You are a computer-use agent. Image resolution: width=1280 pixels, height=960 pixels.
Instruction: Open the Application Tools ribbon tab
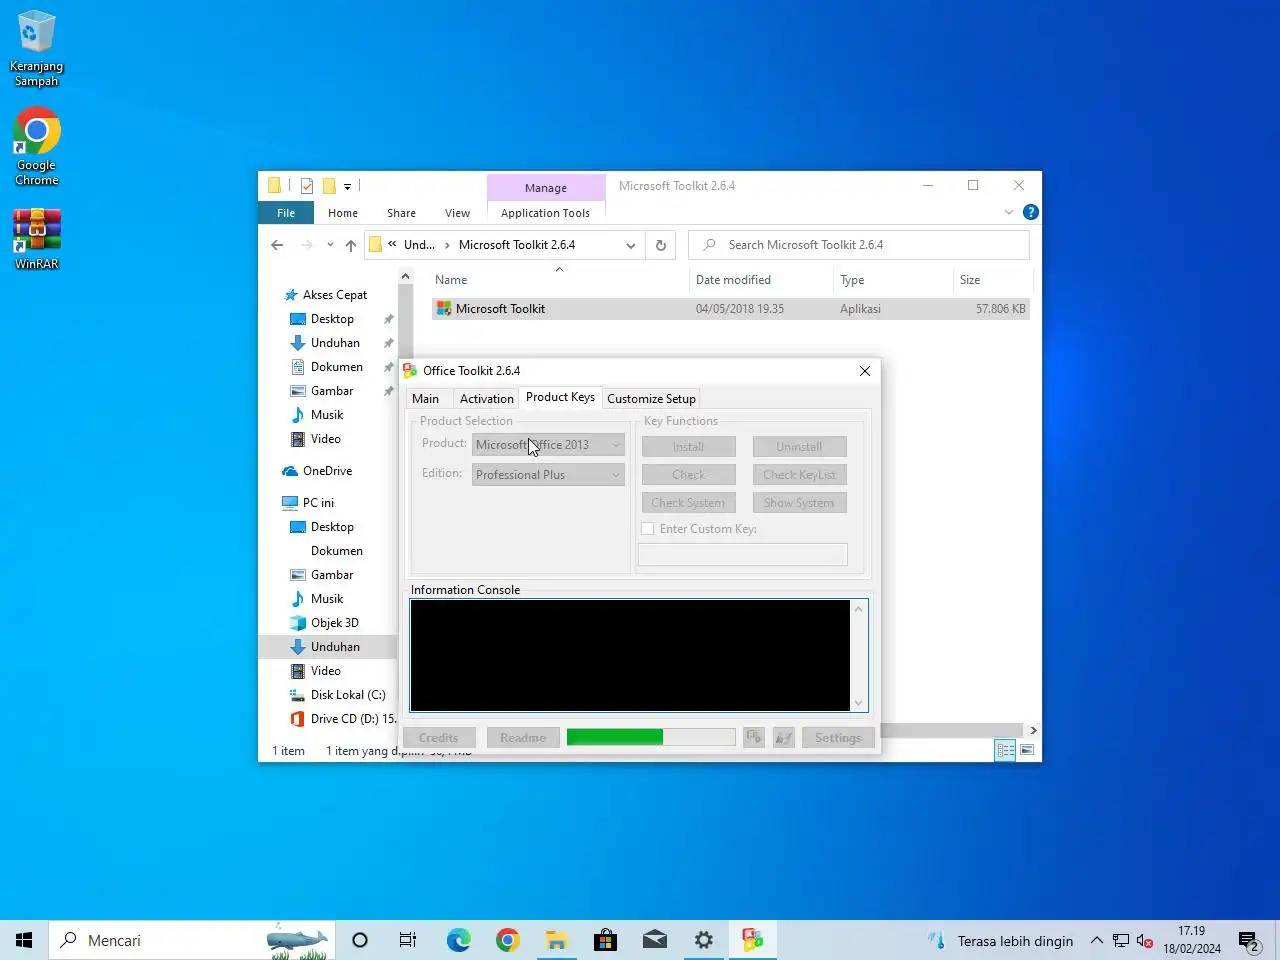click(545, 213)
